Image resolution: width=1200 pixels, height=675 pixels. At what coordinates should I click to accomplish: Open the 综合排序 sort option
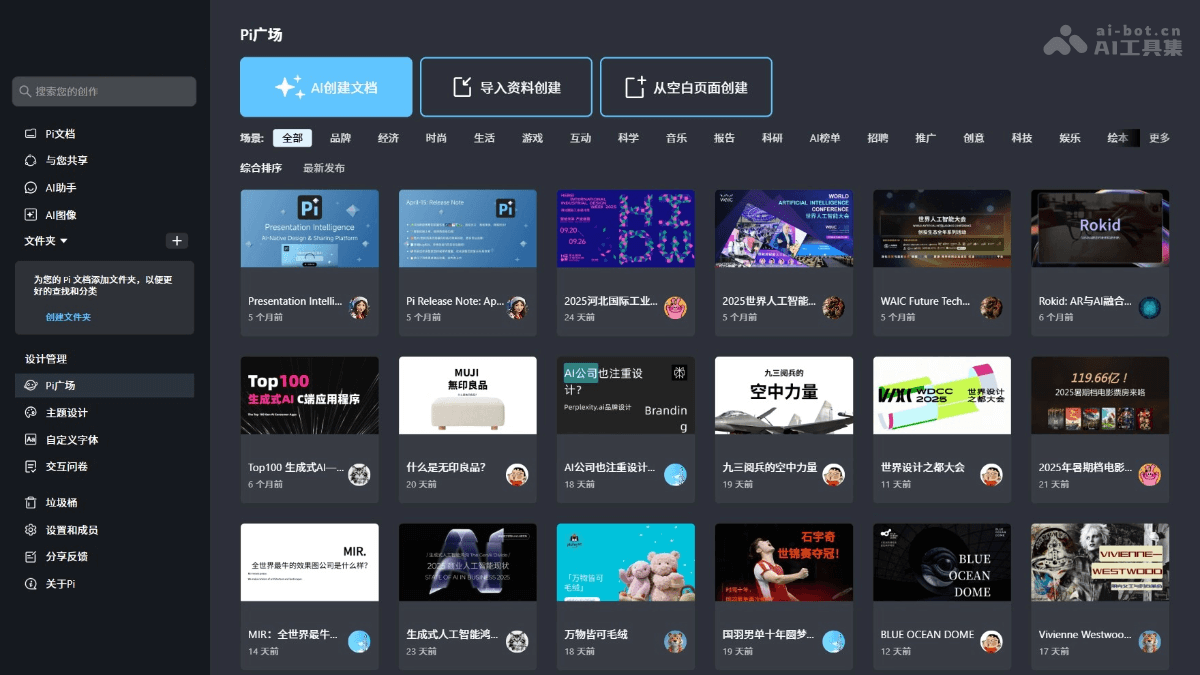[262, 168]
